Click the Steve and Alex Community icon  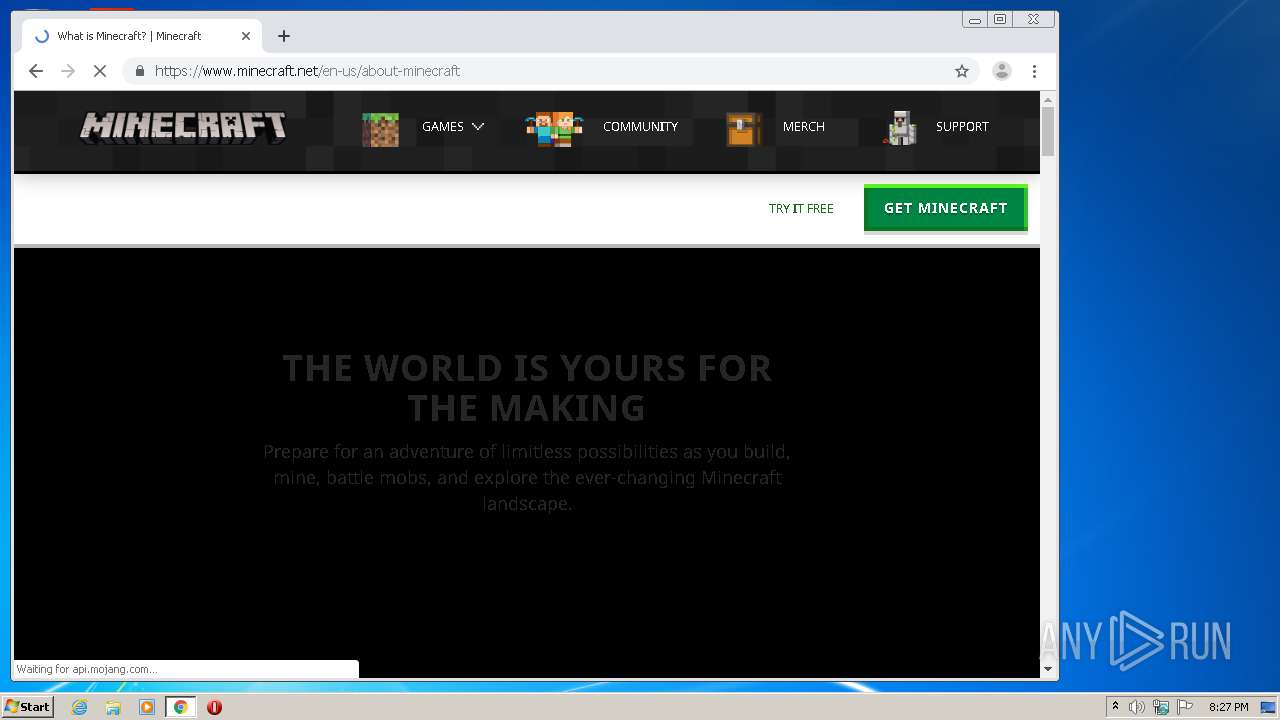click(x=553, y=129)
